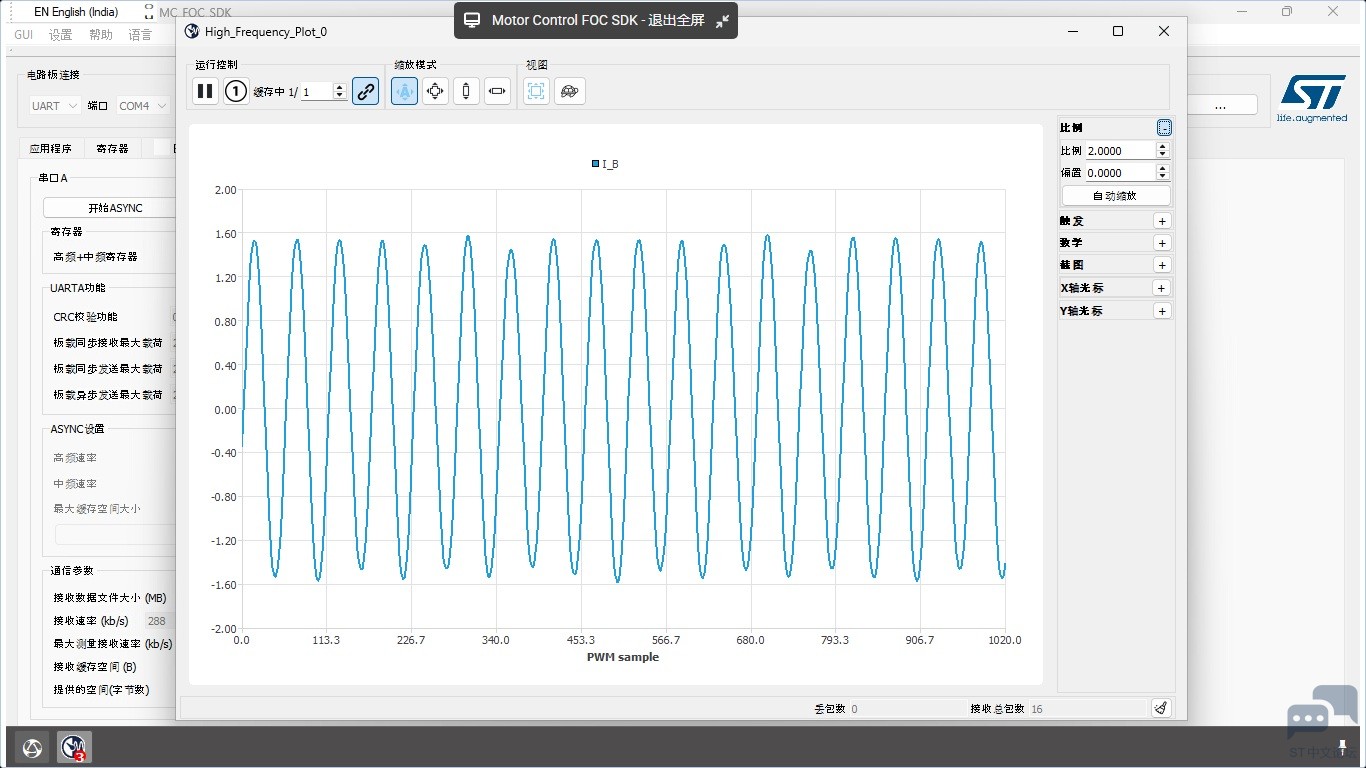Select the horizontal zoom mode icon
This screenshot has width=1366, height=768.
[x=497, y=91]
